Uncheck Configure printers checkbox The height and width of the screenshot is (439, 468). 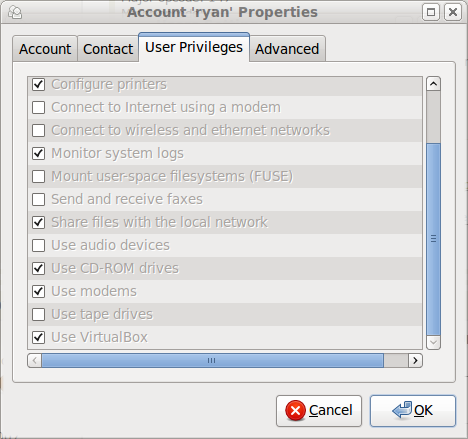coord(39,85)
